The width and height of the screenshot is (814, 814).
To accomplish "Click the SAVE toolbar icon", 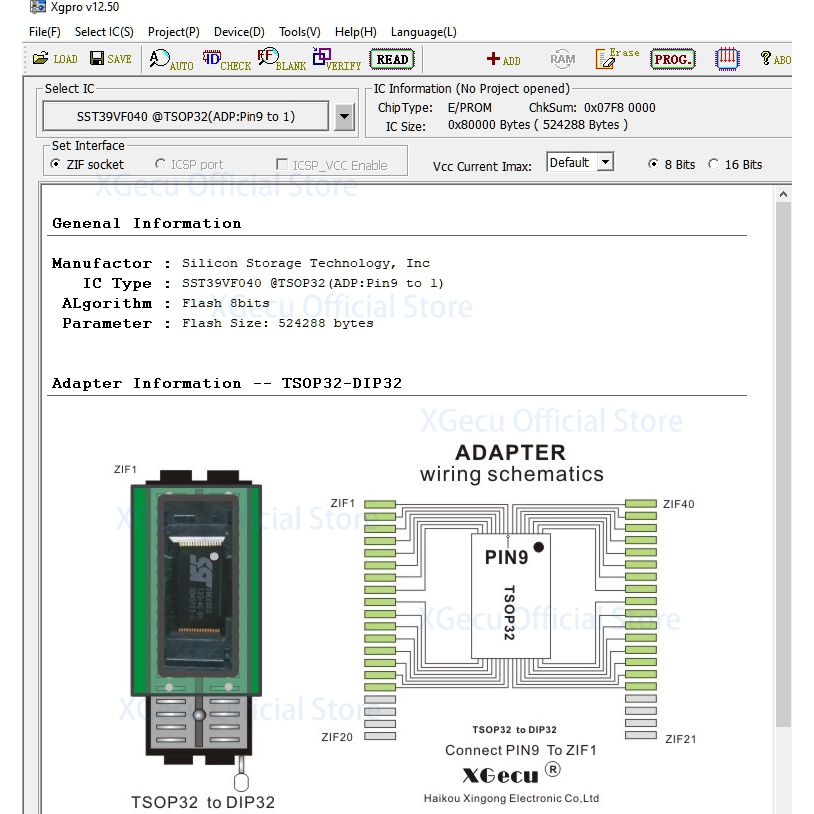I will [110, 59].
